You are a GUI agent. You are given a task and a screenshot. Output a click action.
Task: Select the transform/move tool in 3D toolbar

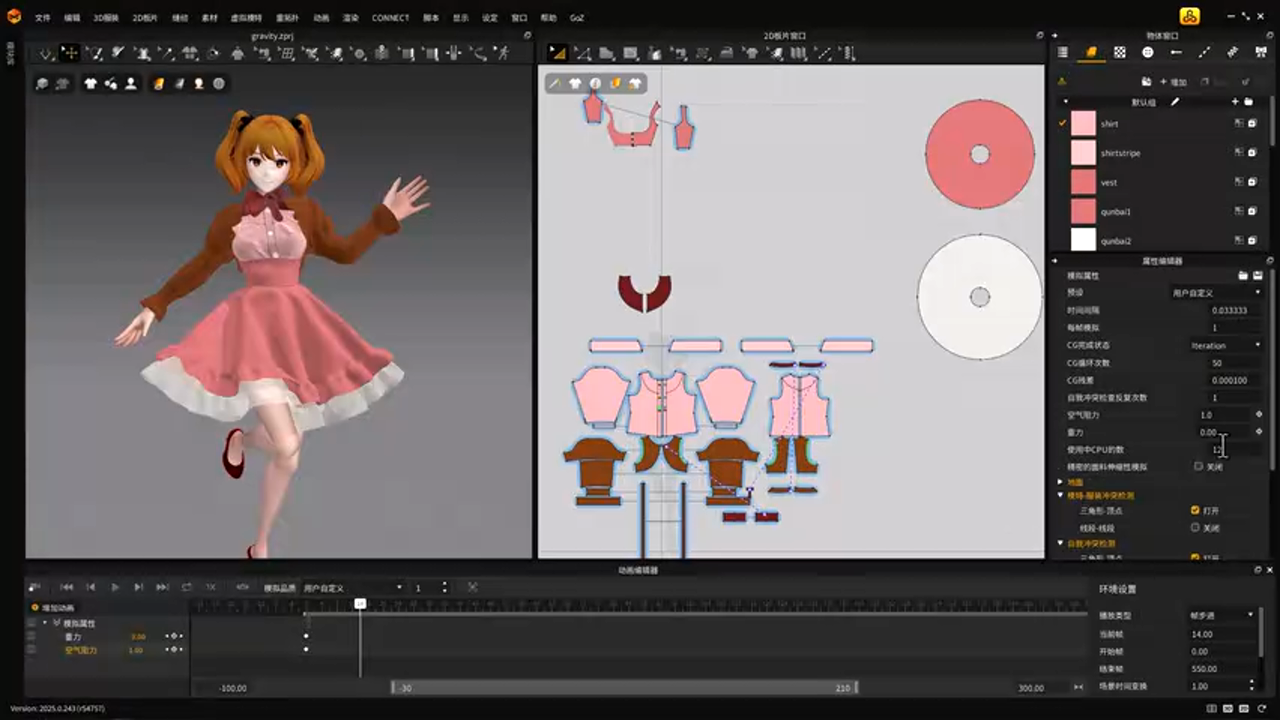point(70,53)
